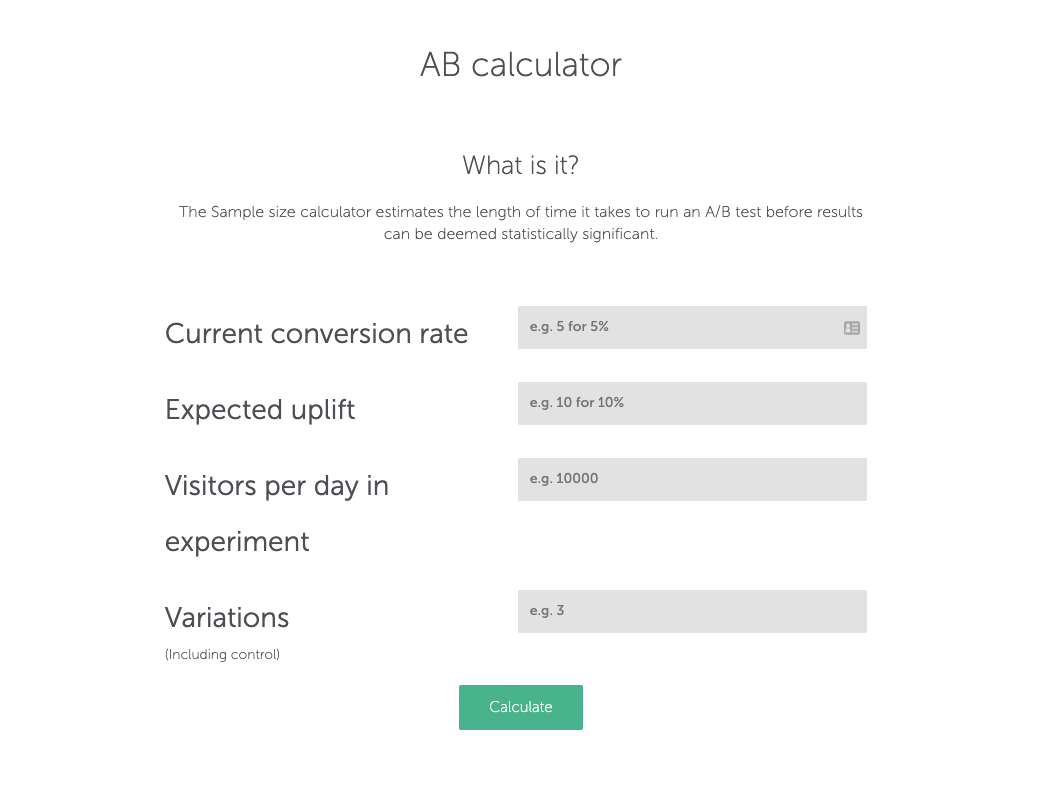This screenshot has height=790, width=1052.
Task: Click the sample size description paragraph
Action: point(520,222)
